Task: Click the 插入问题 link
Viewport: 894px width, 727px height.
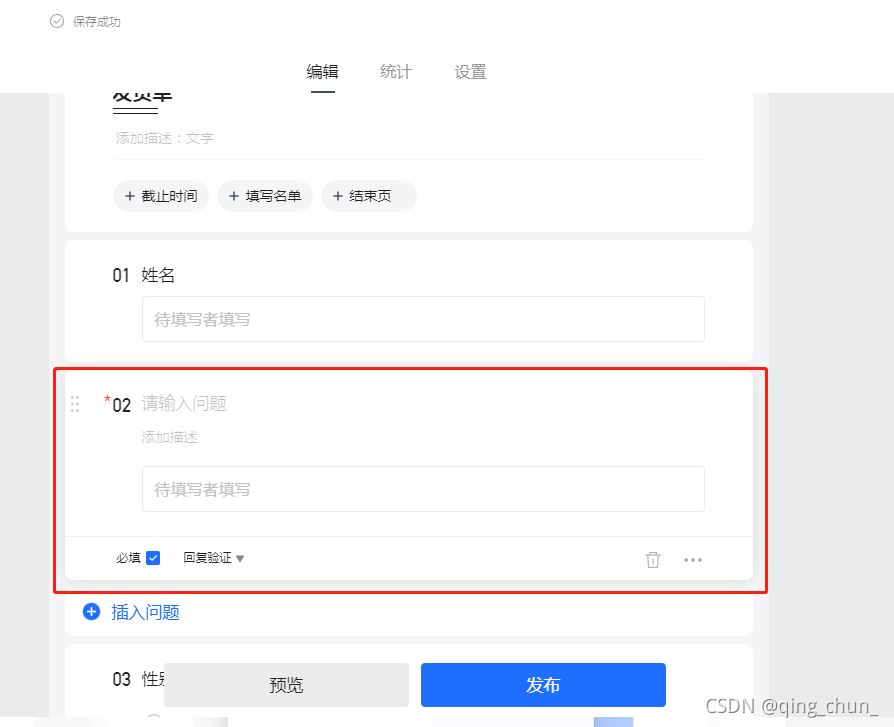Action: (145, 612)
